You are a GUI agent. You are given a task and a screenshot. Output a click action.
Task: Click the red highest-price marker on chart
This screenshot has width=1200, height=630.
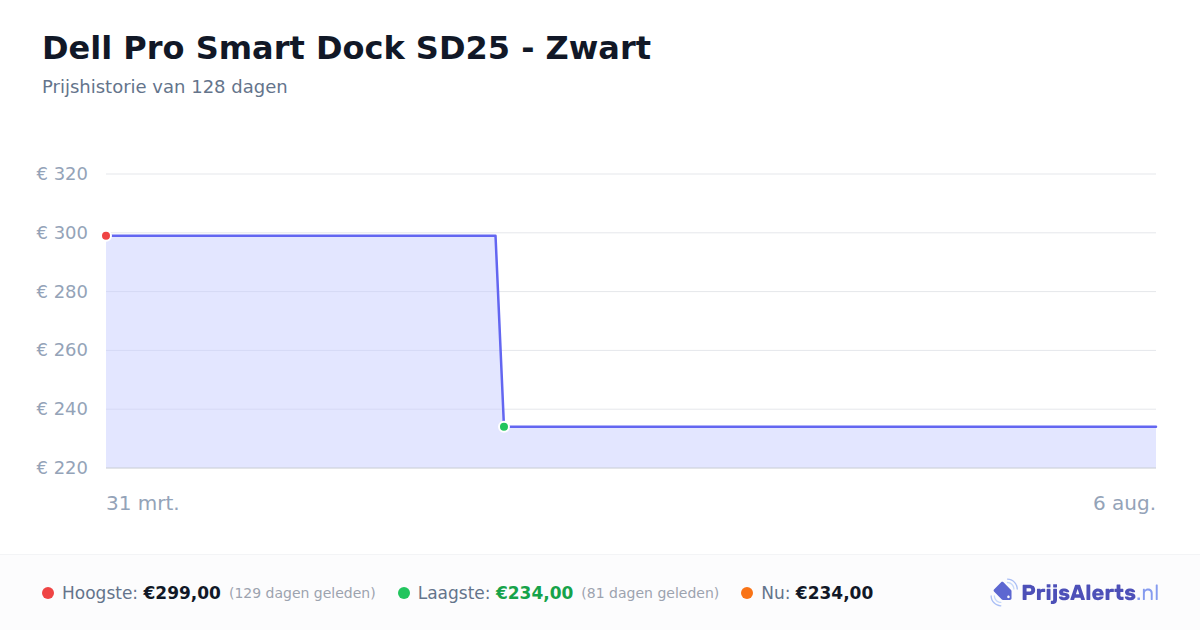(106, 236)
